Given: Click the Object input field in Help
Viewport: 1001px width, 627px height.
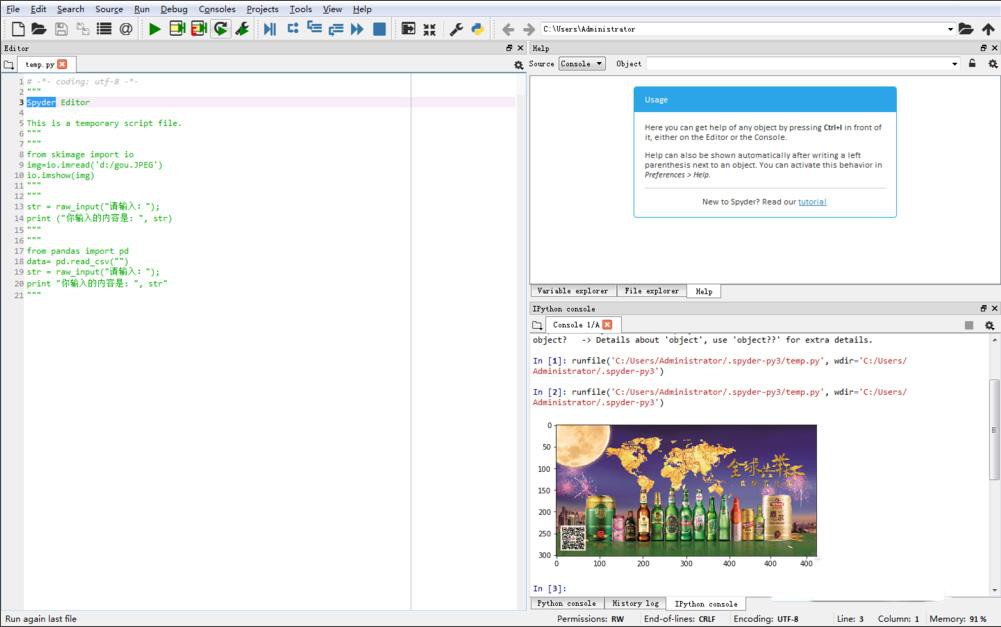Looking at the screenshot, I should (x=798, y=64).
